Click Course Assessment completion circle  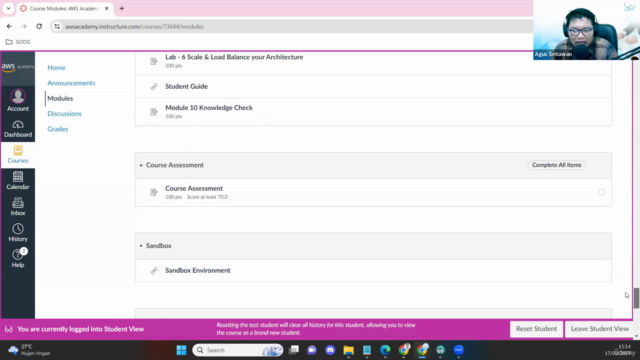click(601, 192)
